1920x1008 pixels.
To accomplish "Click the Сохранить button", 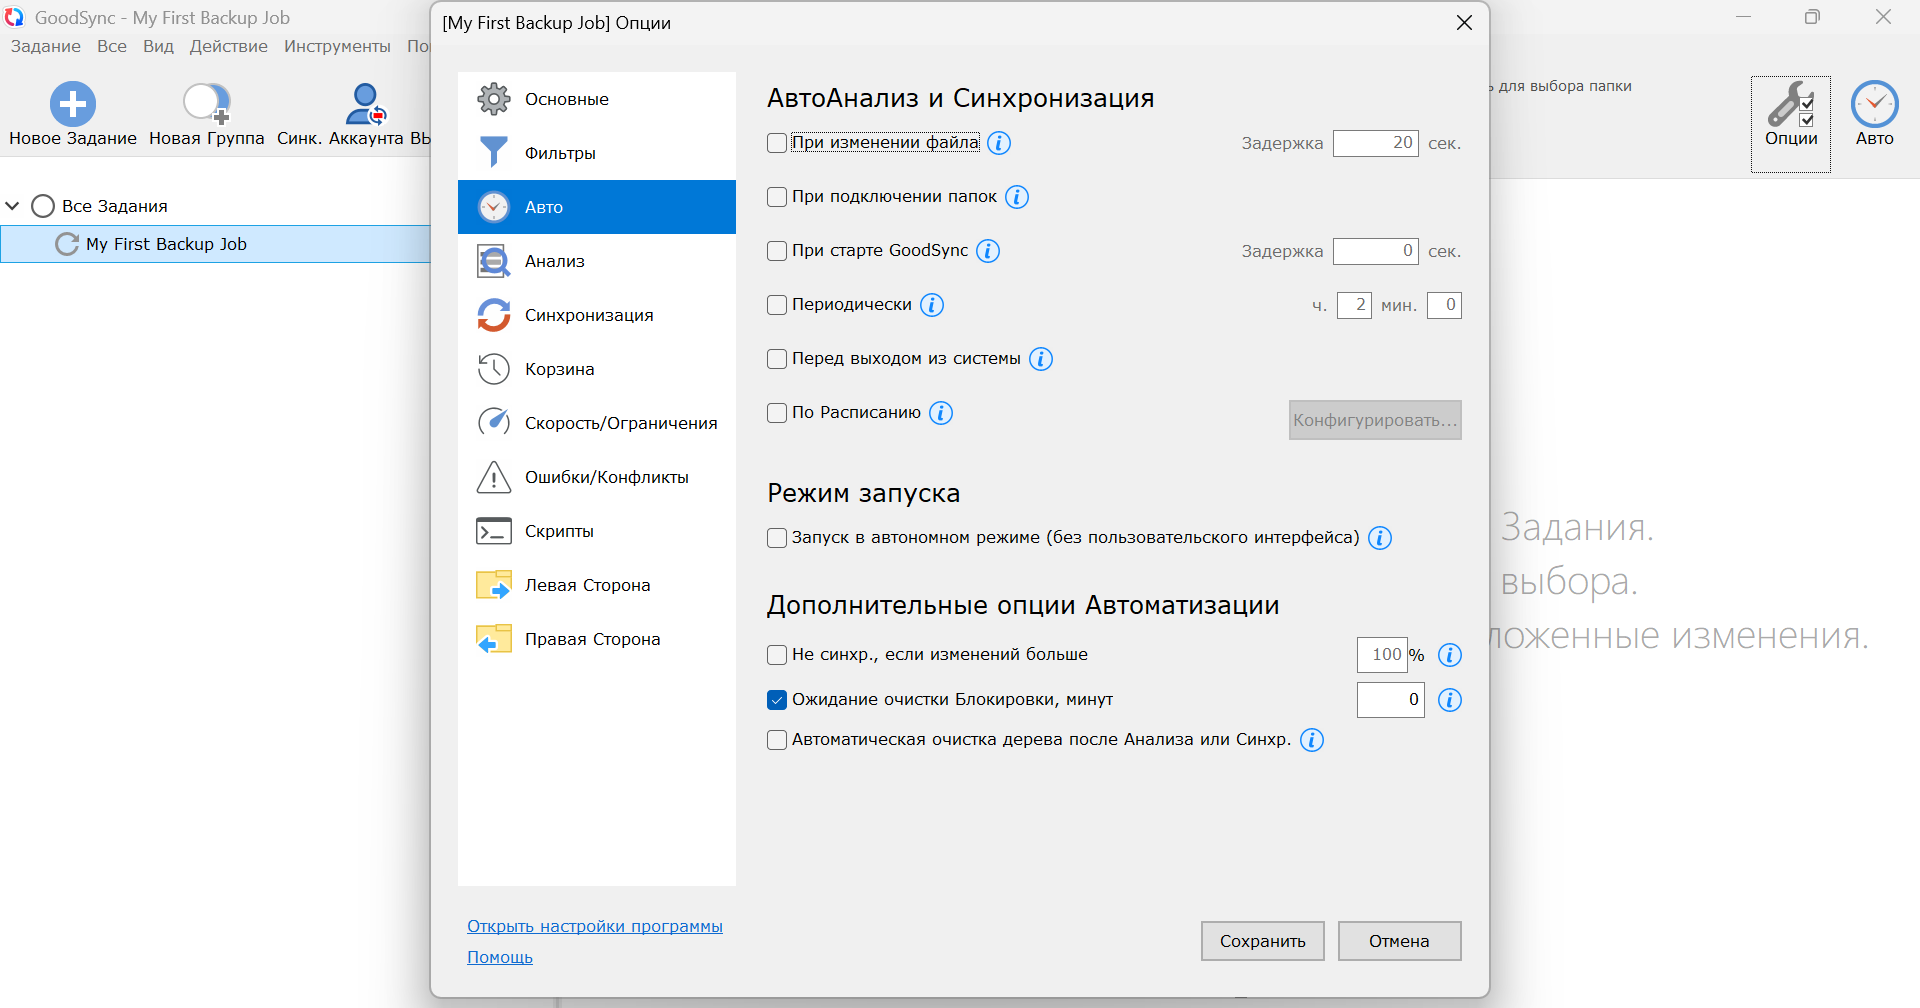I will click(1262, 941).
